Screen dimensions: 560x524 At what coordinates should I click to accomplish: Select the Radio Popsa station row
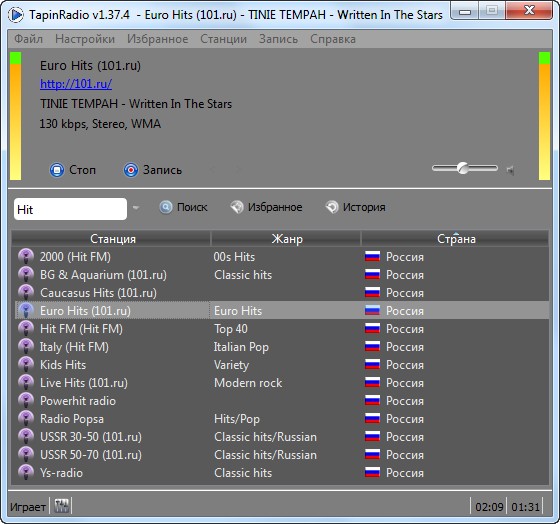pyautogui.click(x=280, y=419)
